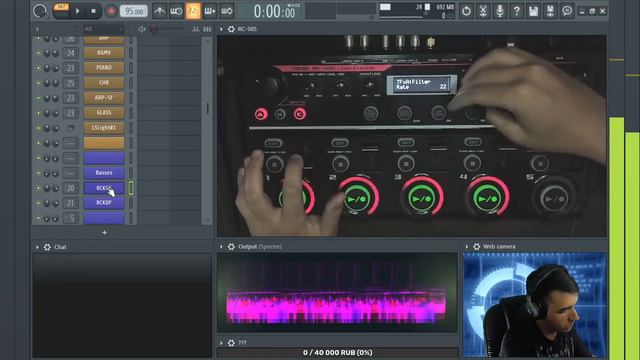Click the '???' panel gear icon
This screenshot has height=360, width=640.
pyautogui.click(x=231, y=342)
